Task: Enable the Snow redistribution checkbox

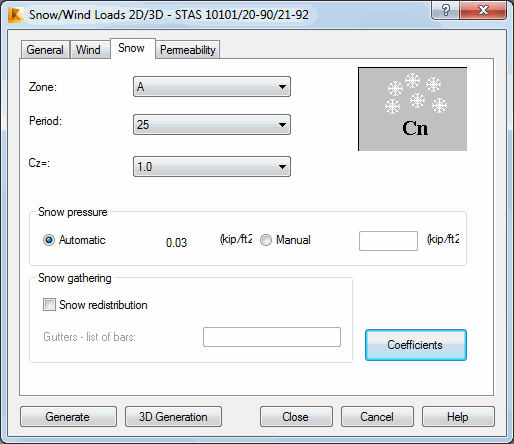Action: coord(49,305)
